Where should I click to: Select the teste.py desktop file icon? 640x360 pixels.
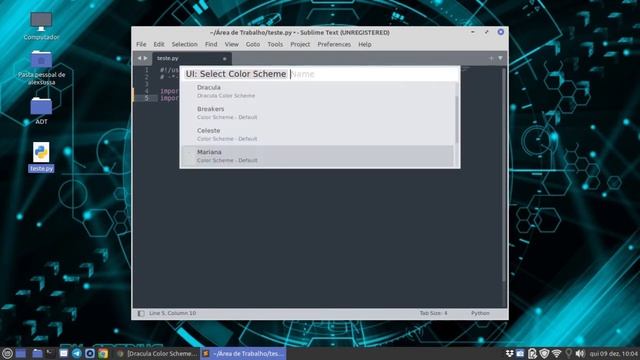pos(41,157)
